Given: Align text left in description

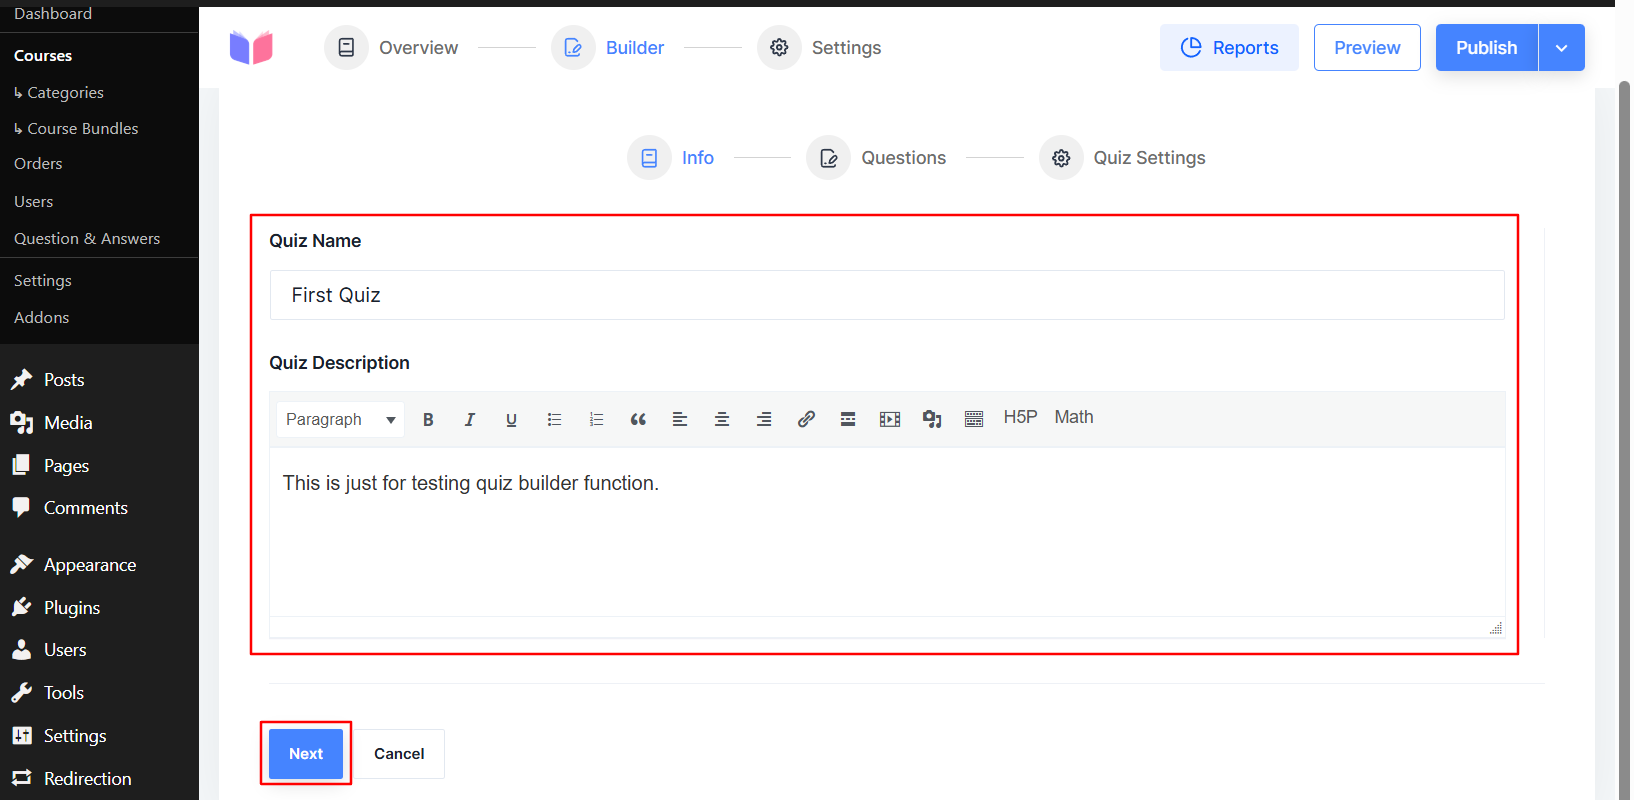Looking at the screenshot, I should coord(680,419).
